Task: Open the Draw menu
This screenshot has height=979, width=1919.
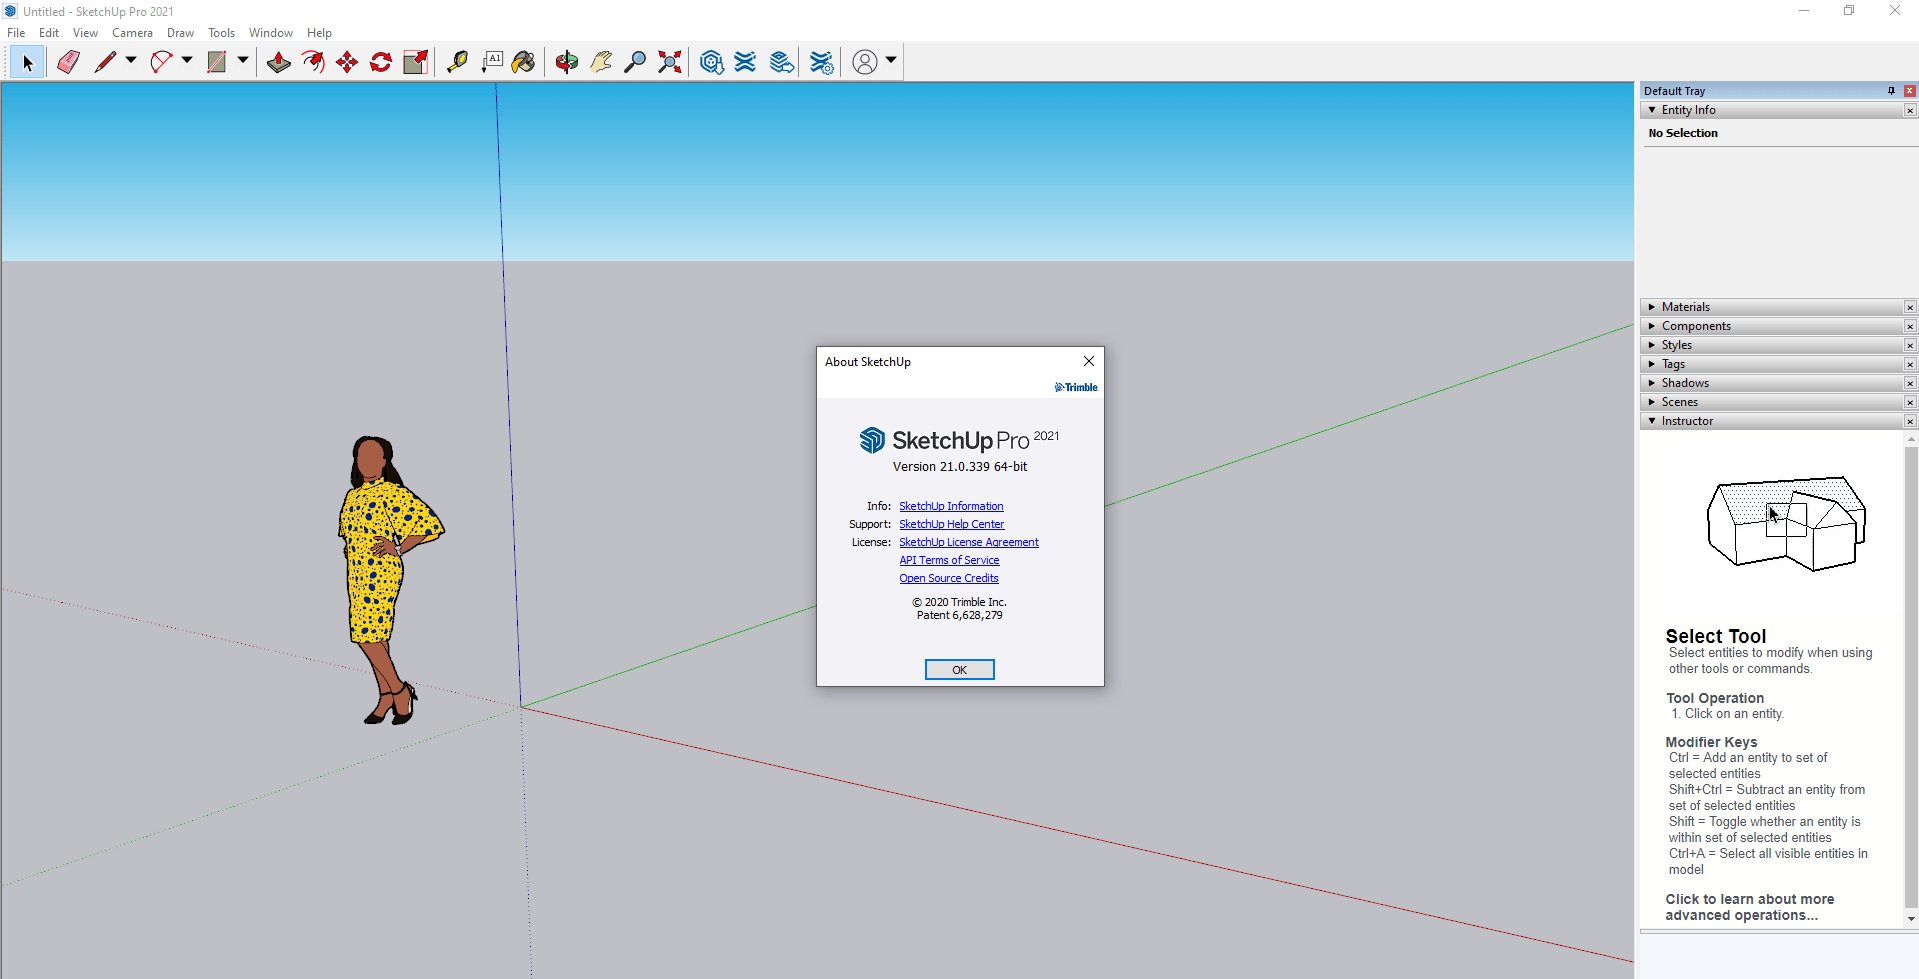Action: [180, 33]
